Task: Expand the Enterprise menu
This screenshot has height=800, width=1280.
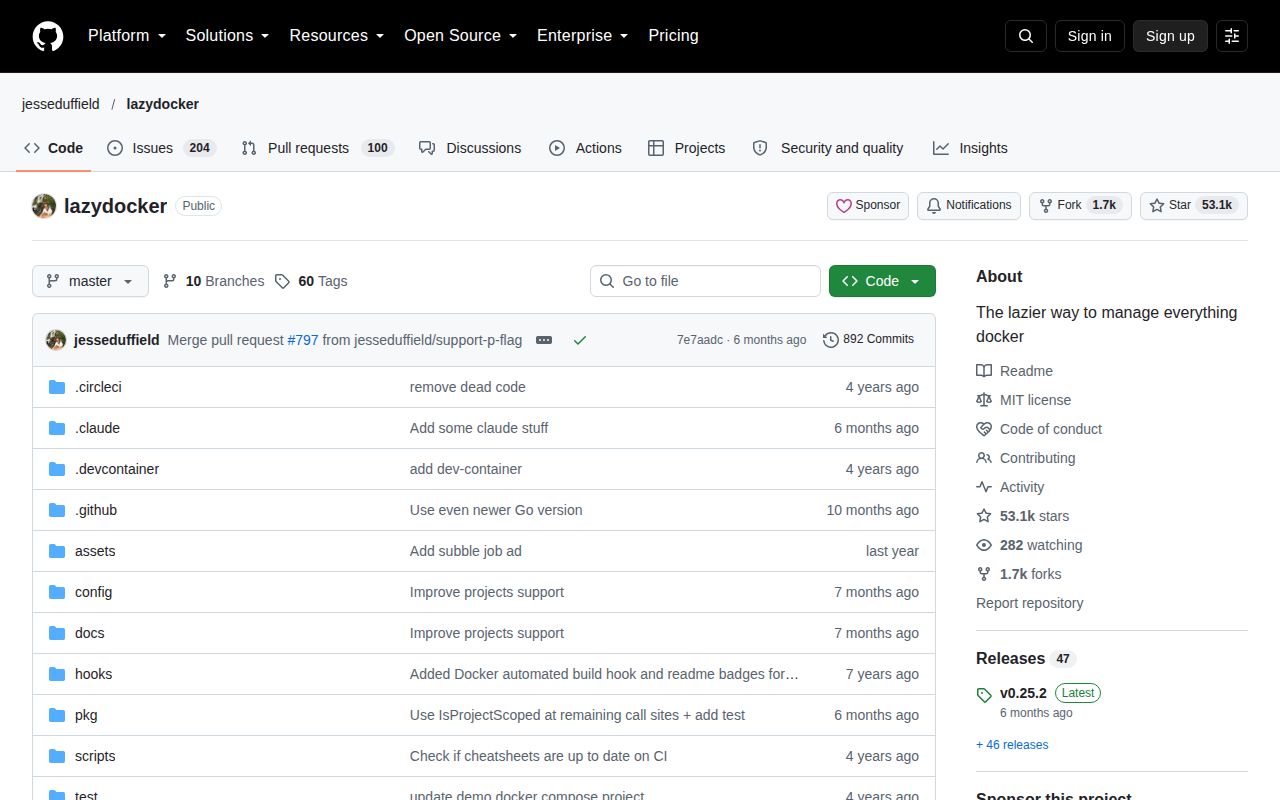Action: [x=582, y=36]
